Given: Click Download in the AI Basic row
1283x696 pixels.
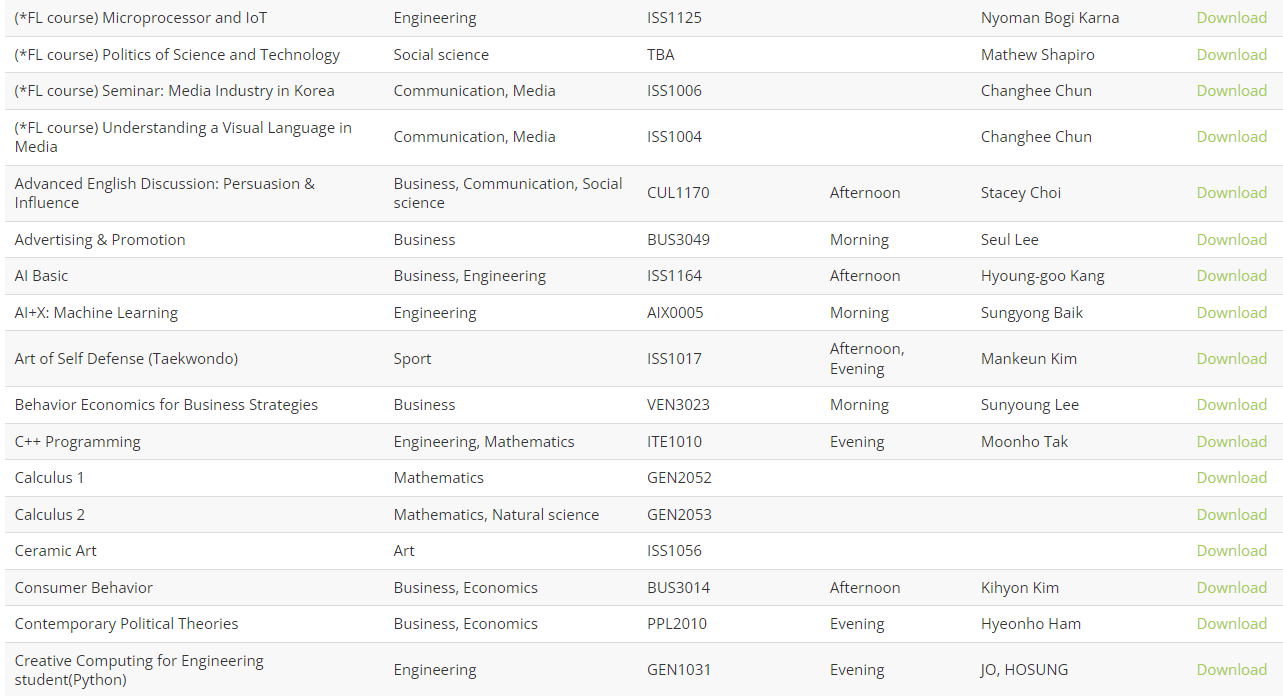Looking at the screenshot, I should (1231, 276).
